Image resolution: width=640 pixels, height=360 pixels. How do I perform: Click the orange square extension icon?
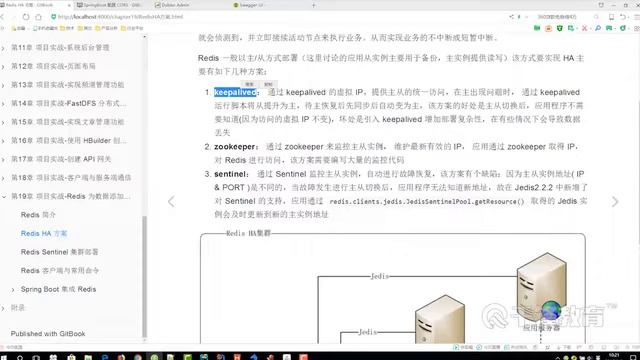point(549,28)
